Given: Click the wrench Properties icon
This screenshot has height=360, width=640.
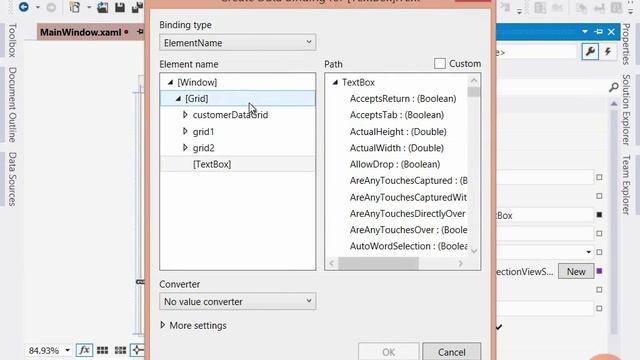Looking at the screenshot, I should pyautogui.click(x=590, y=51).
